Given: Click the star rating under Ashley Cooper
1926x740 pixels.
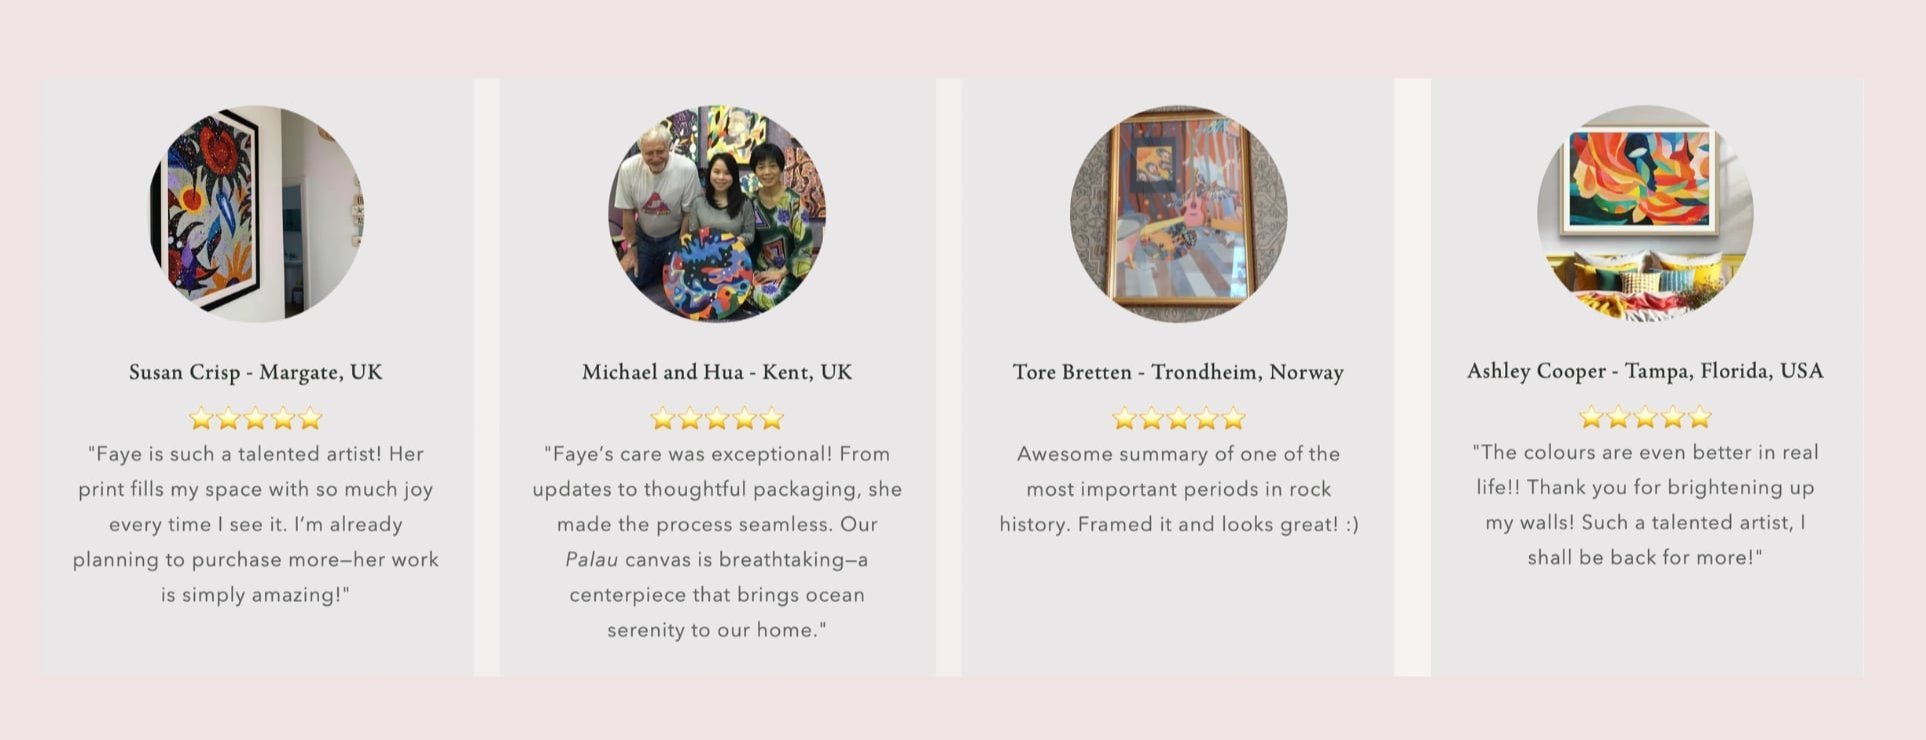Looking at the screenshot, I should coord(1645,417).
